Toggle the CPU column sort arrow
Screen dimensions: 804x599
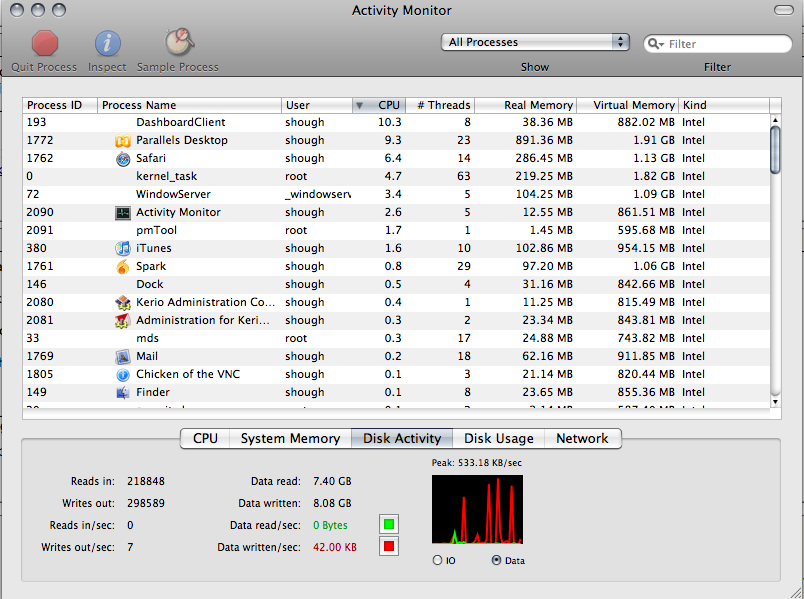[359, 105]
